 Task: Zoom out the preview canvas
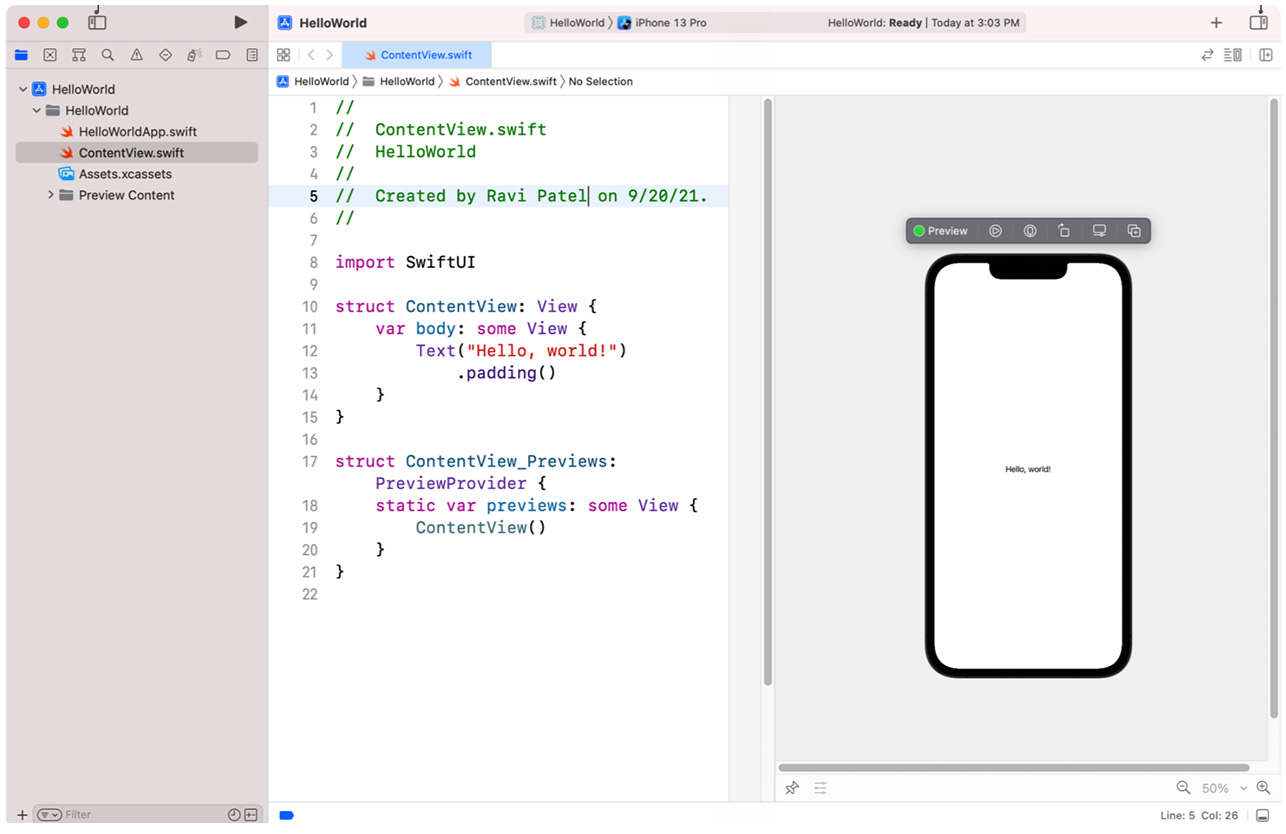1183,788
